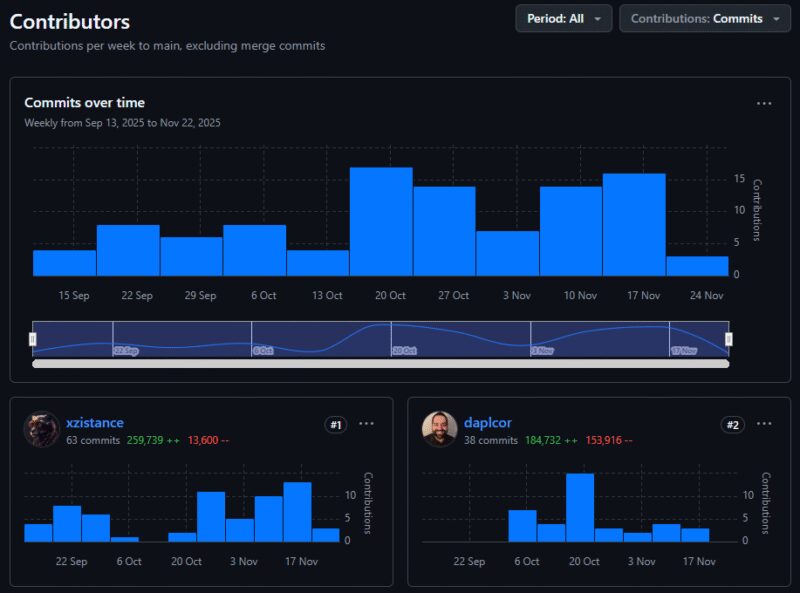
Task: Click the #1 rank badge
Action: click(x=336, y=425)
